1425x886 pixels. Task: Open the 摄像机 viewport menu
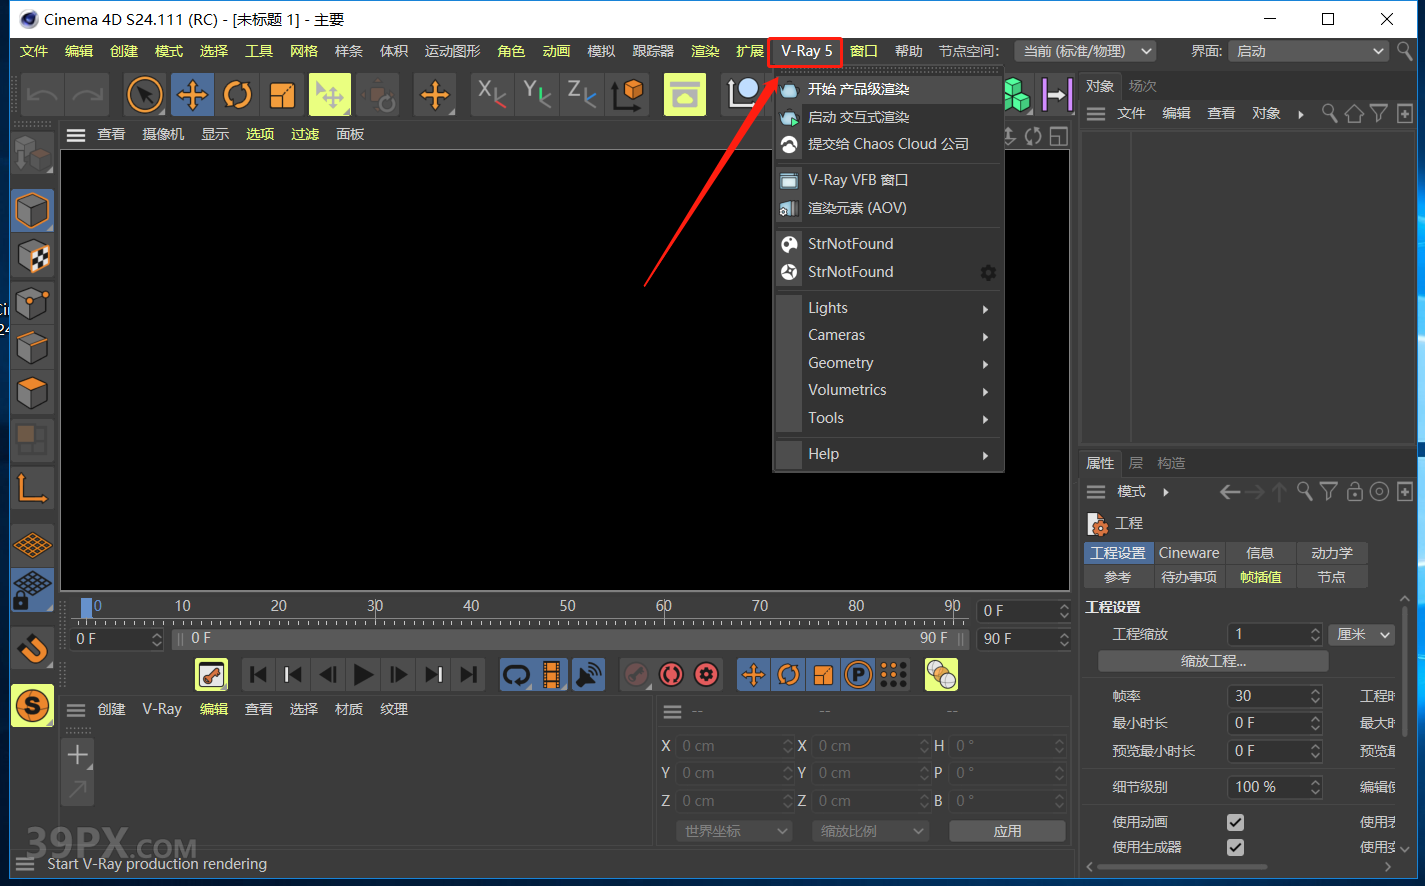[163, 134]
